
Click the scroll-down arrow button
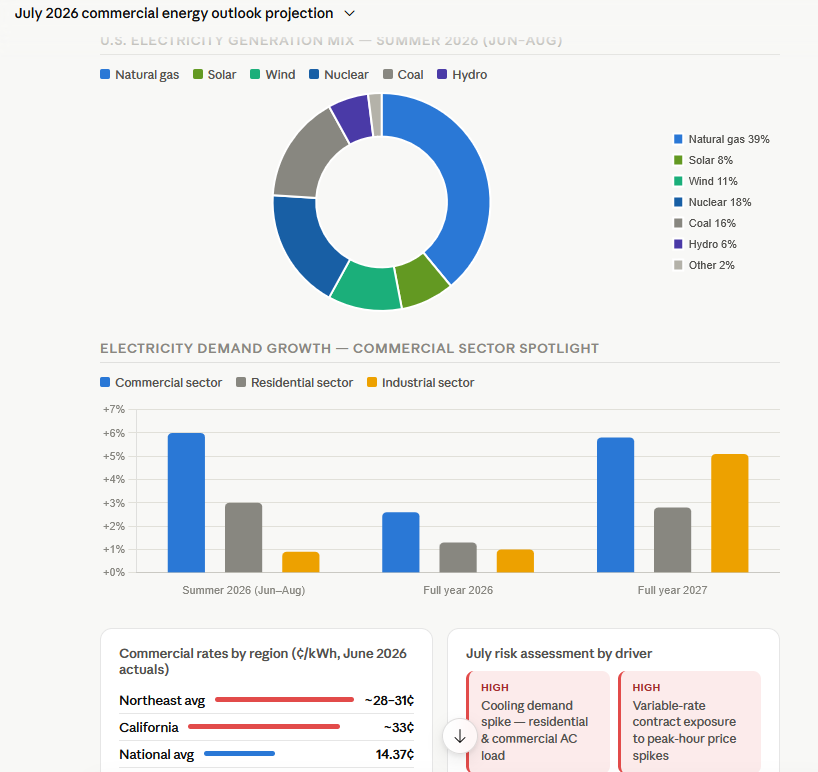pyautogui.click(x=460, y=737)
